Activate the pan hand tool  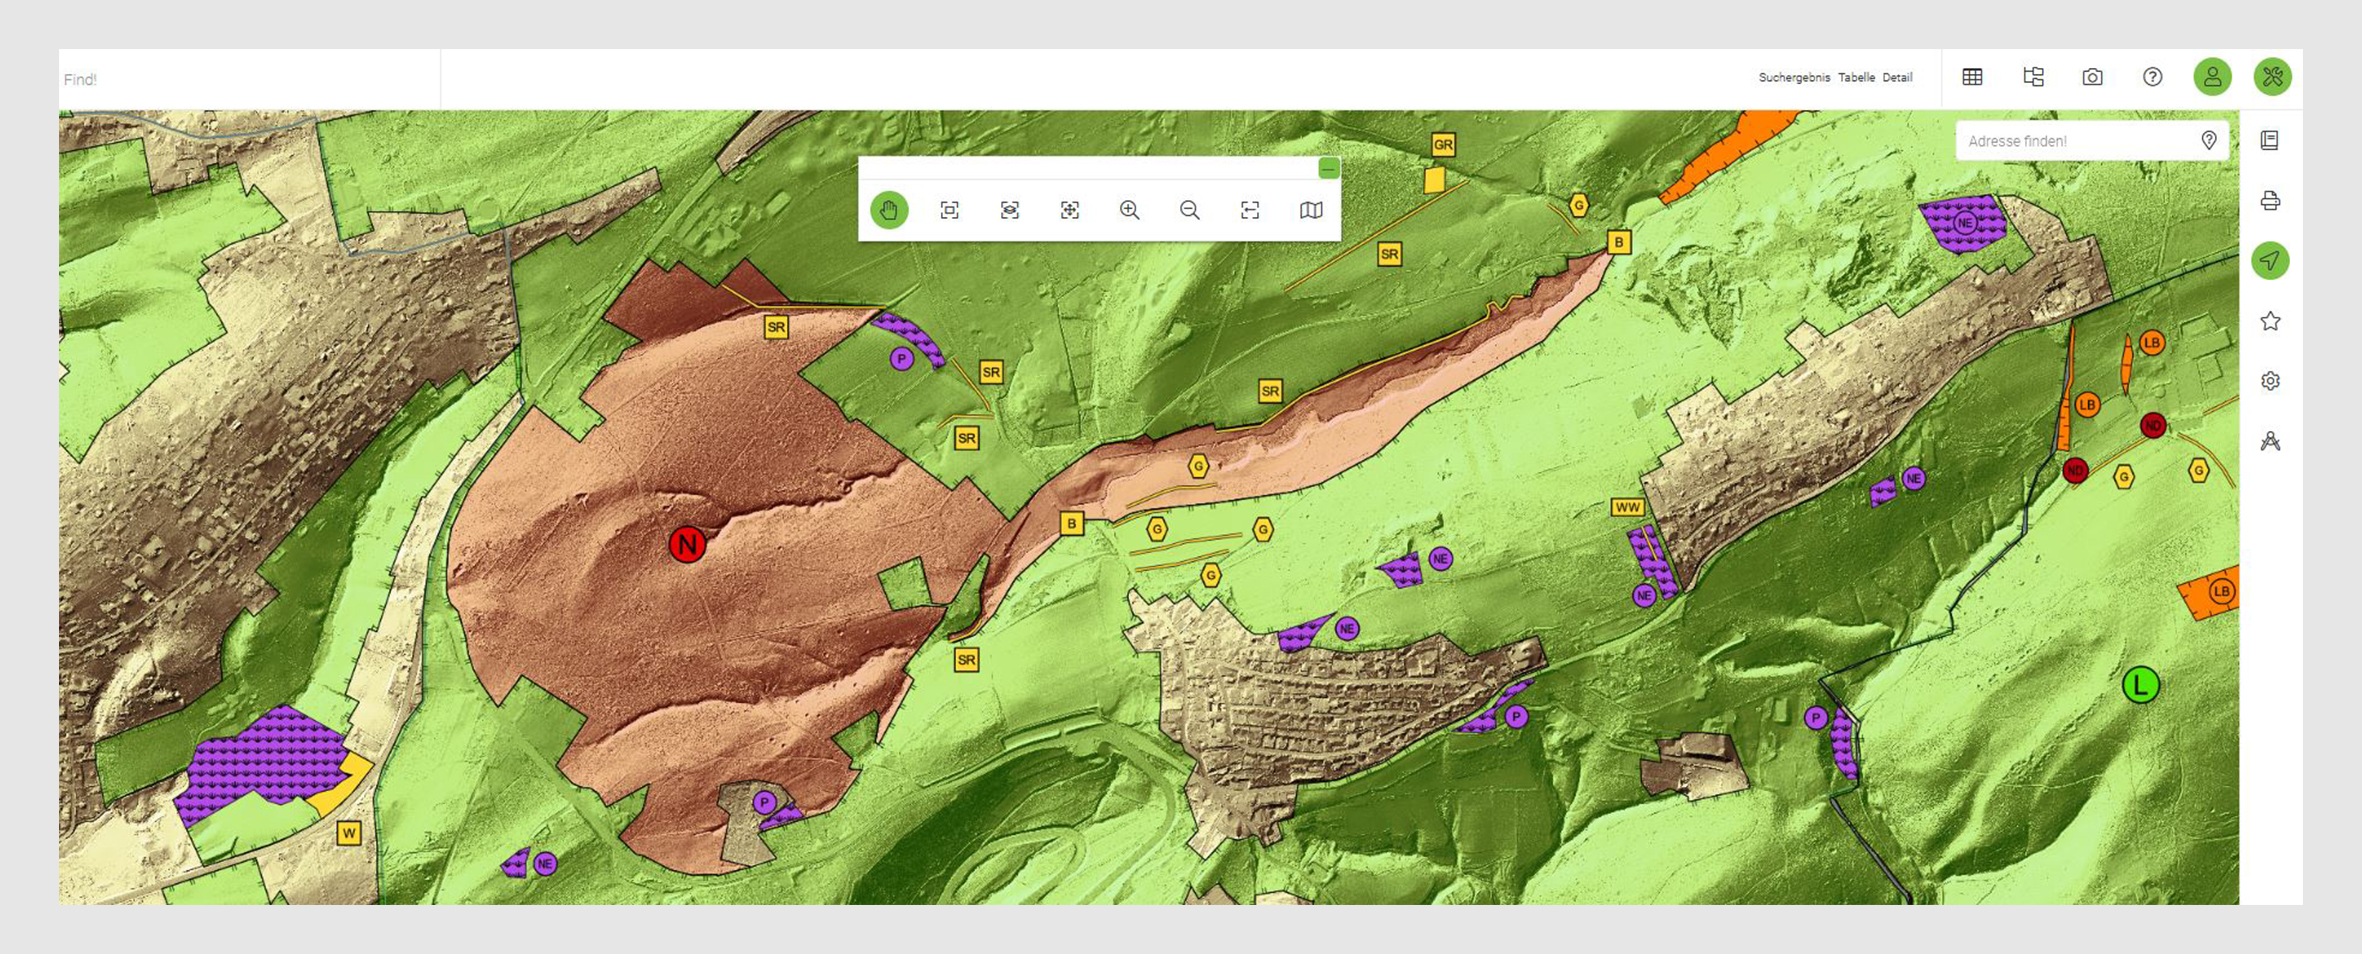tap(889, 210)
